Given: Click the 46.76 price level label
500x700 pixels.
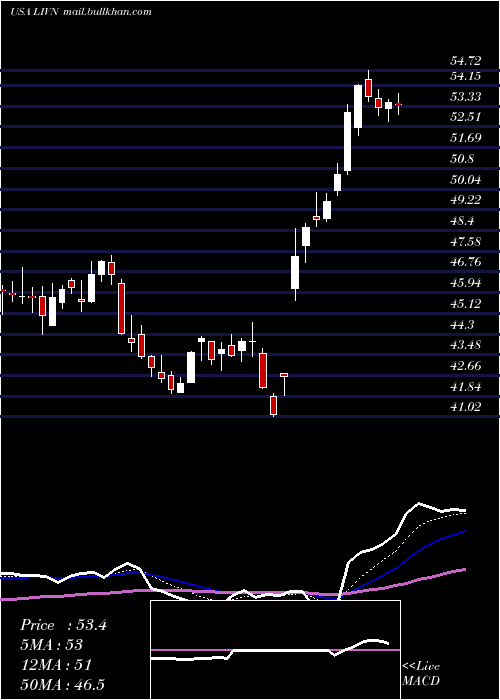Looking at the screenshot, I should click(466, 262).
